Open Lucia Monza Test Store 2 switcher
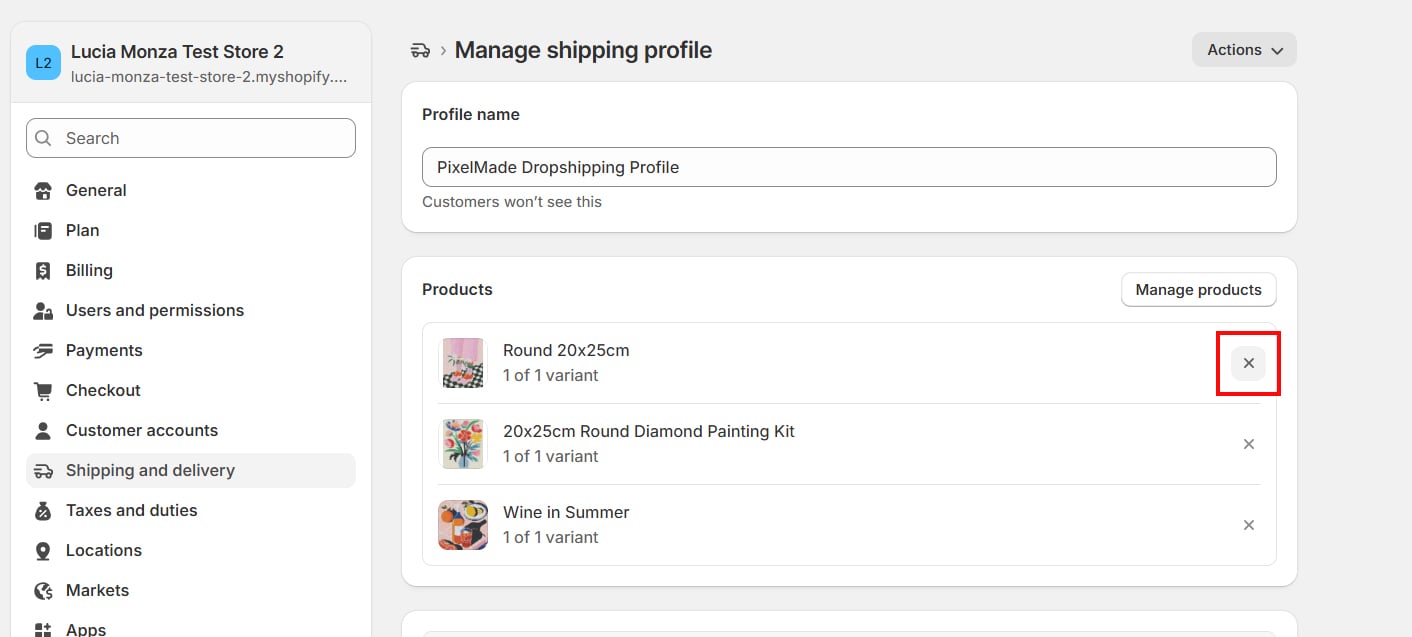Image resolution: width=1412 pixels, height=637 pixels. (x=190, y=62)
